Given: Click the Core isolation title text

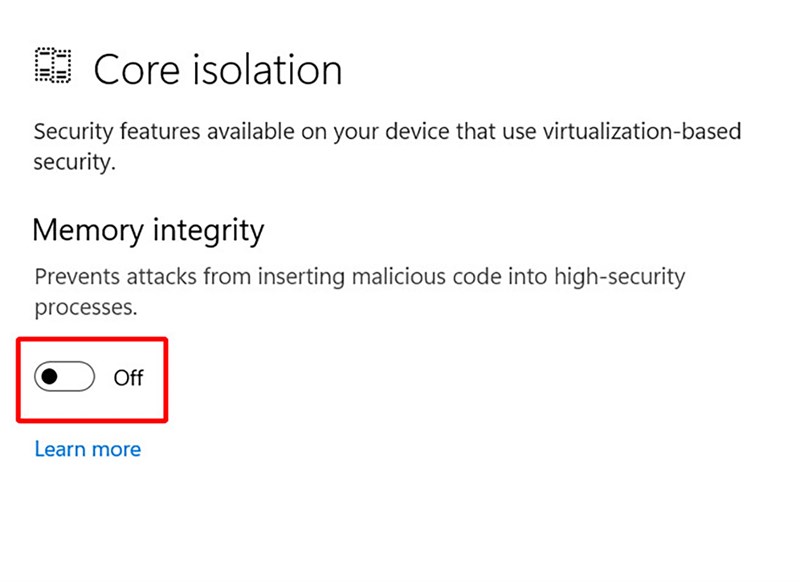Looking at the screenshot, I should (216, 68).
